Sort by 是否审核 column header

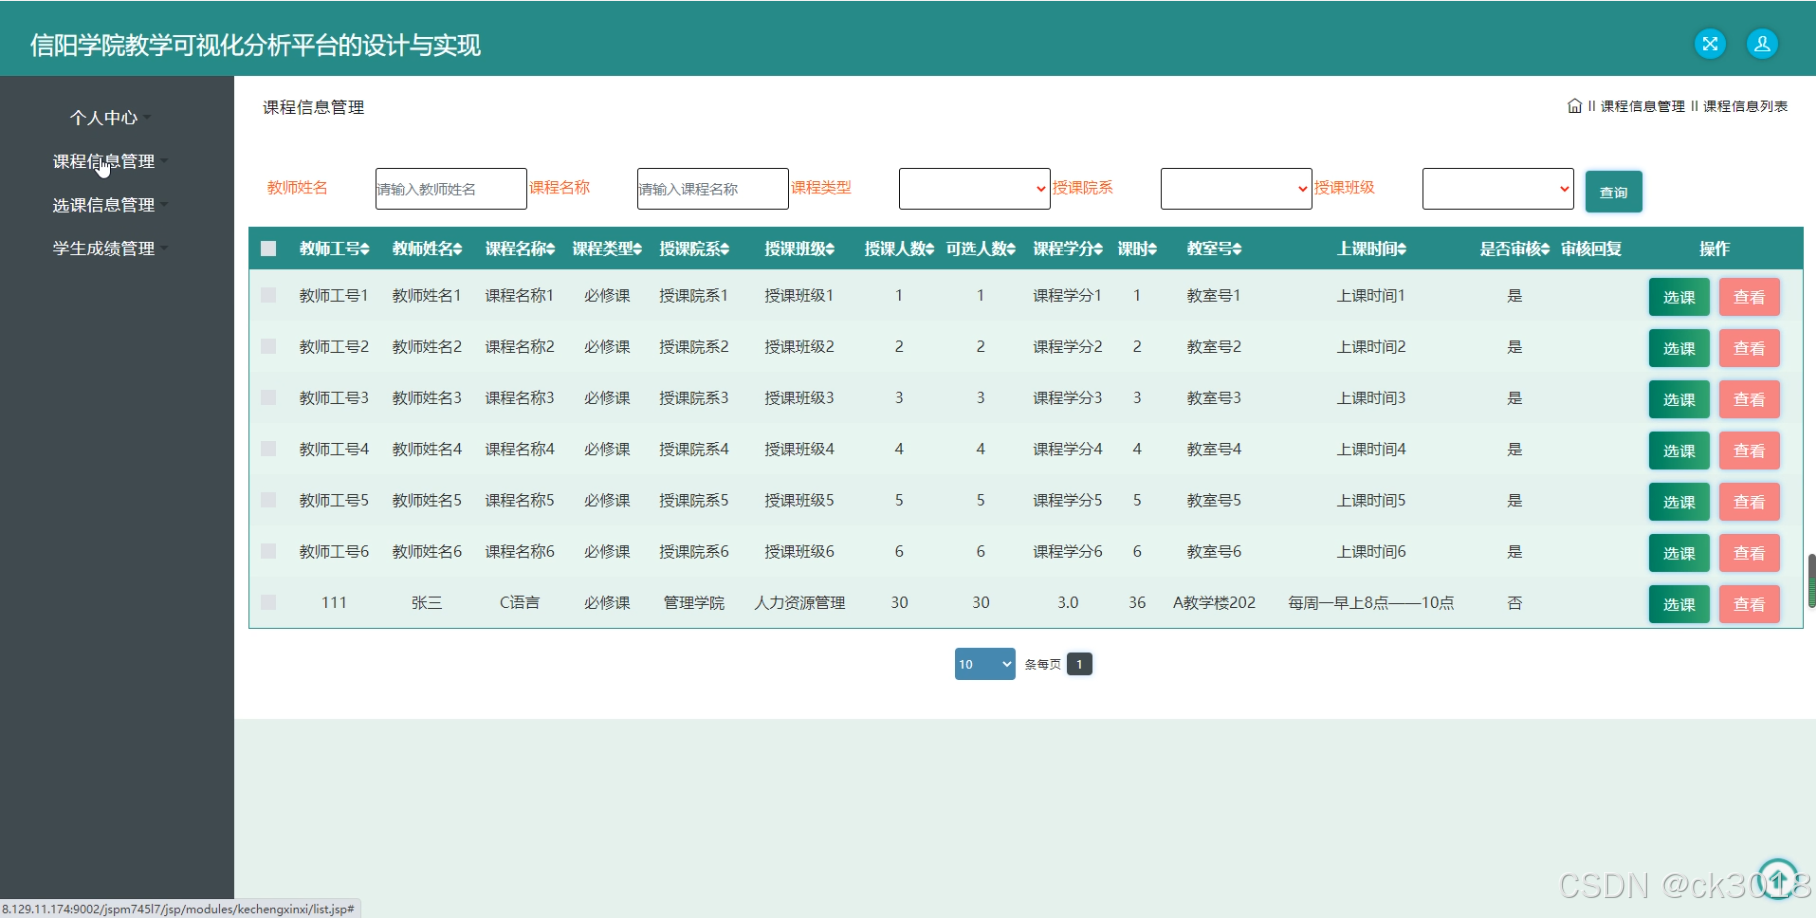[x=1515, y=249]
